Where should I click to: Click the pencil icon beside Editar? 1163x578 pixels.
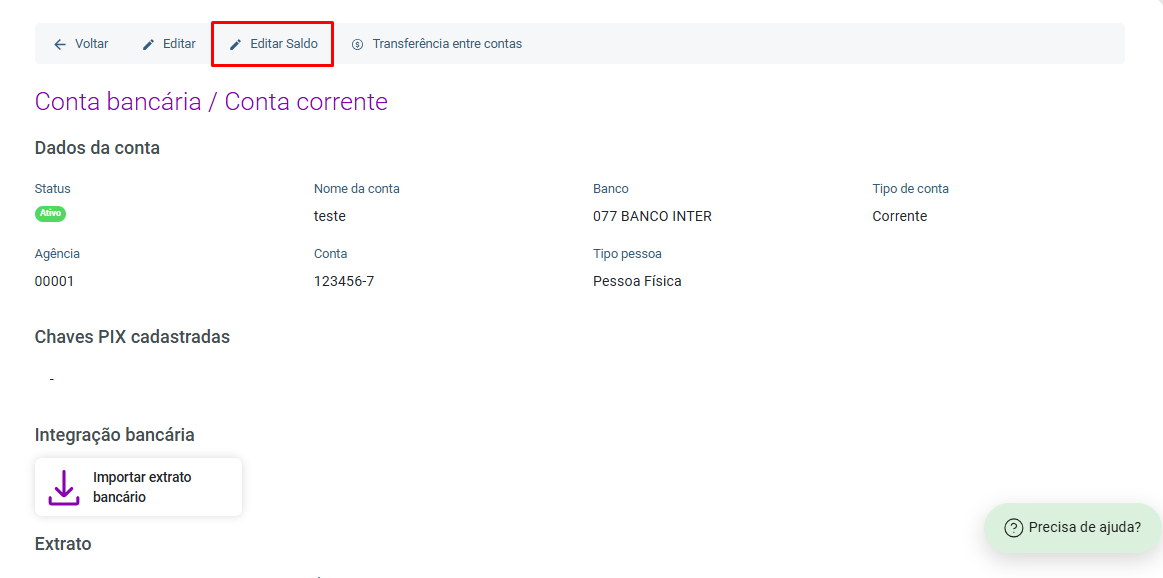coord(148,45)
